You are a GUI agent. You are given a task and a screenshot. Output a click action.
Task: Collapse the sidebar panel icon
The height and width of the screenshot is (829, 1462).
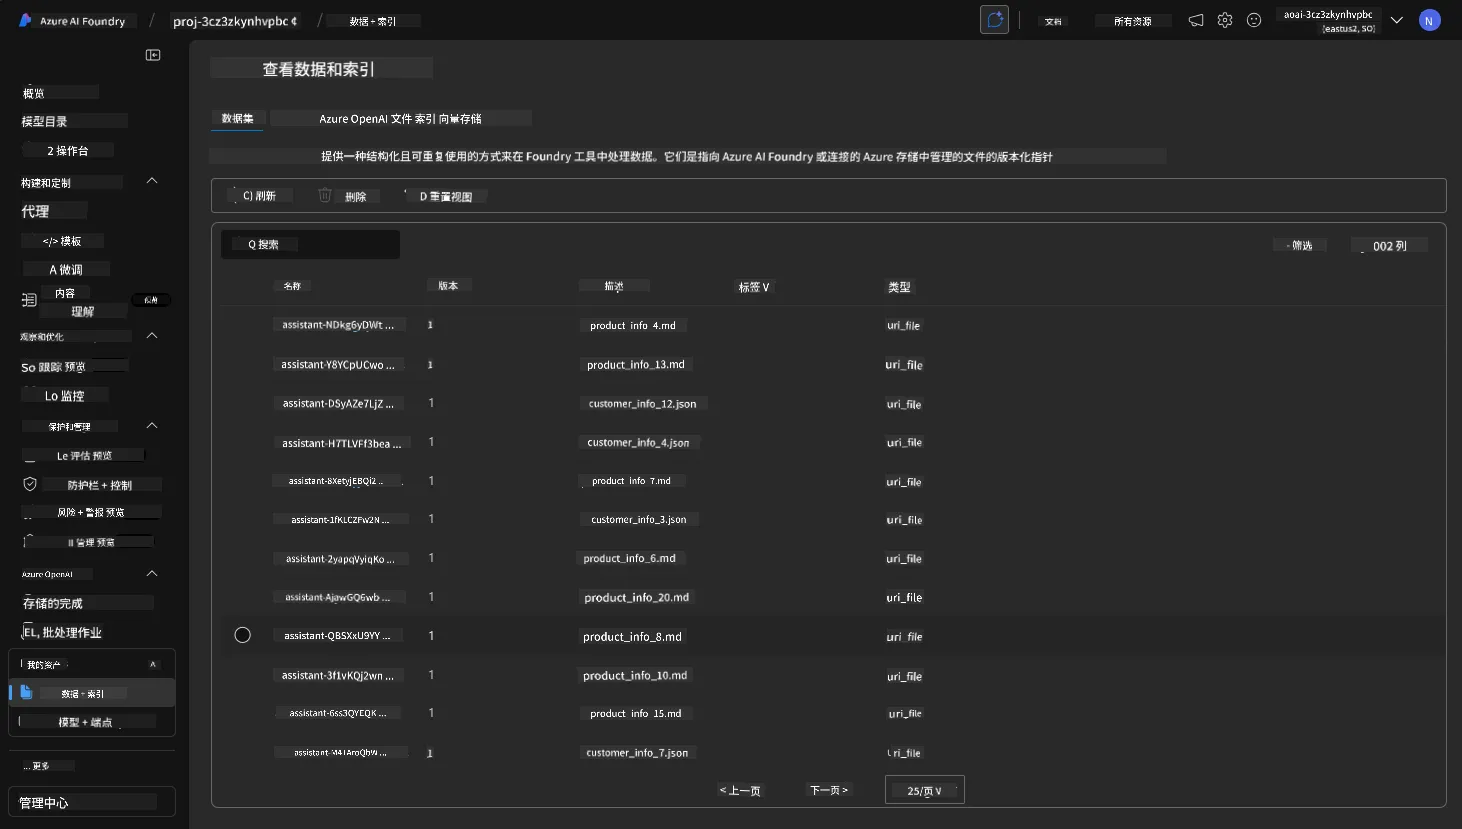click(153, 55)
